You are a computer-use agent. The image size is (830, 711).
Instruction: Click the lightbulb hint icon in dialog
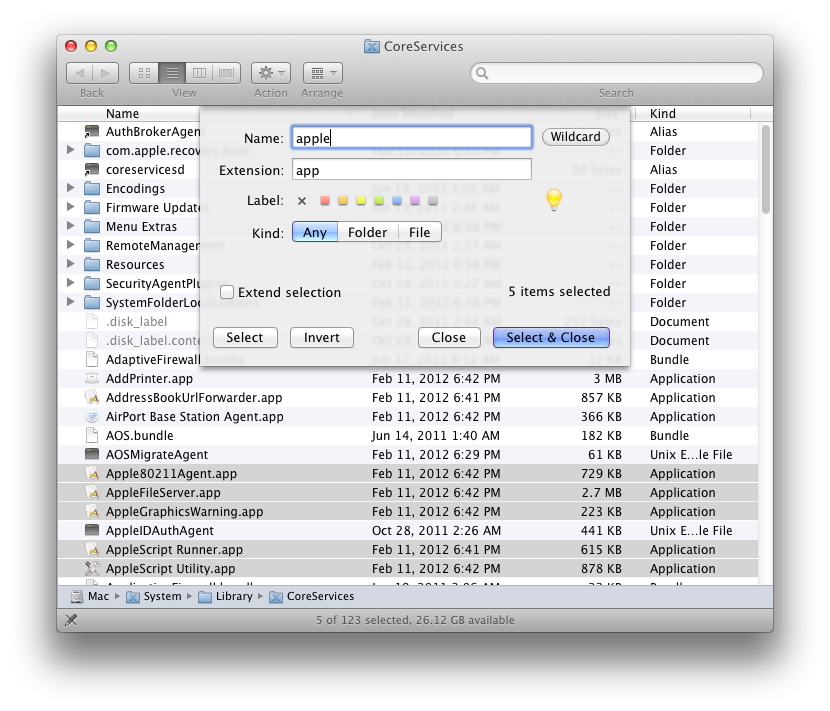point(553,199)
